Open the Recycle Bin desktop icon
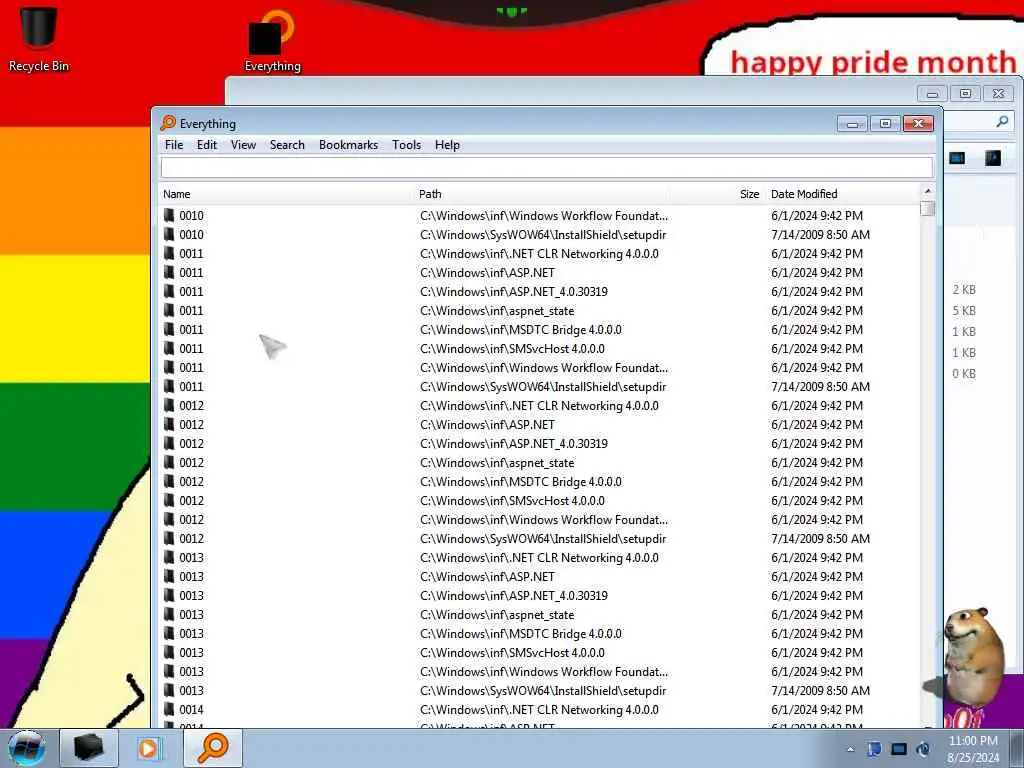The height and width of the screenshot is (768, 1024). tap(38, 39)
